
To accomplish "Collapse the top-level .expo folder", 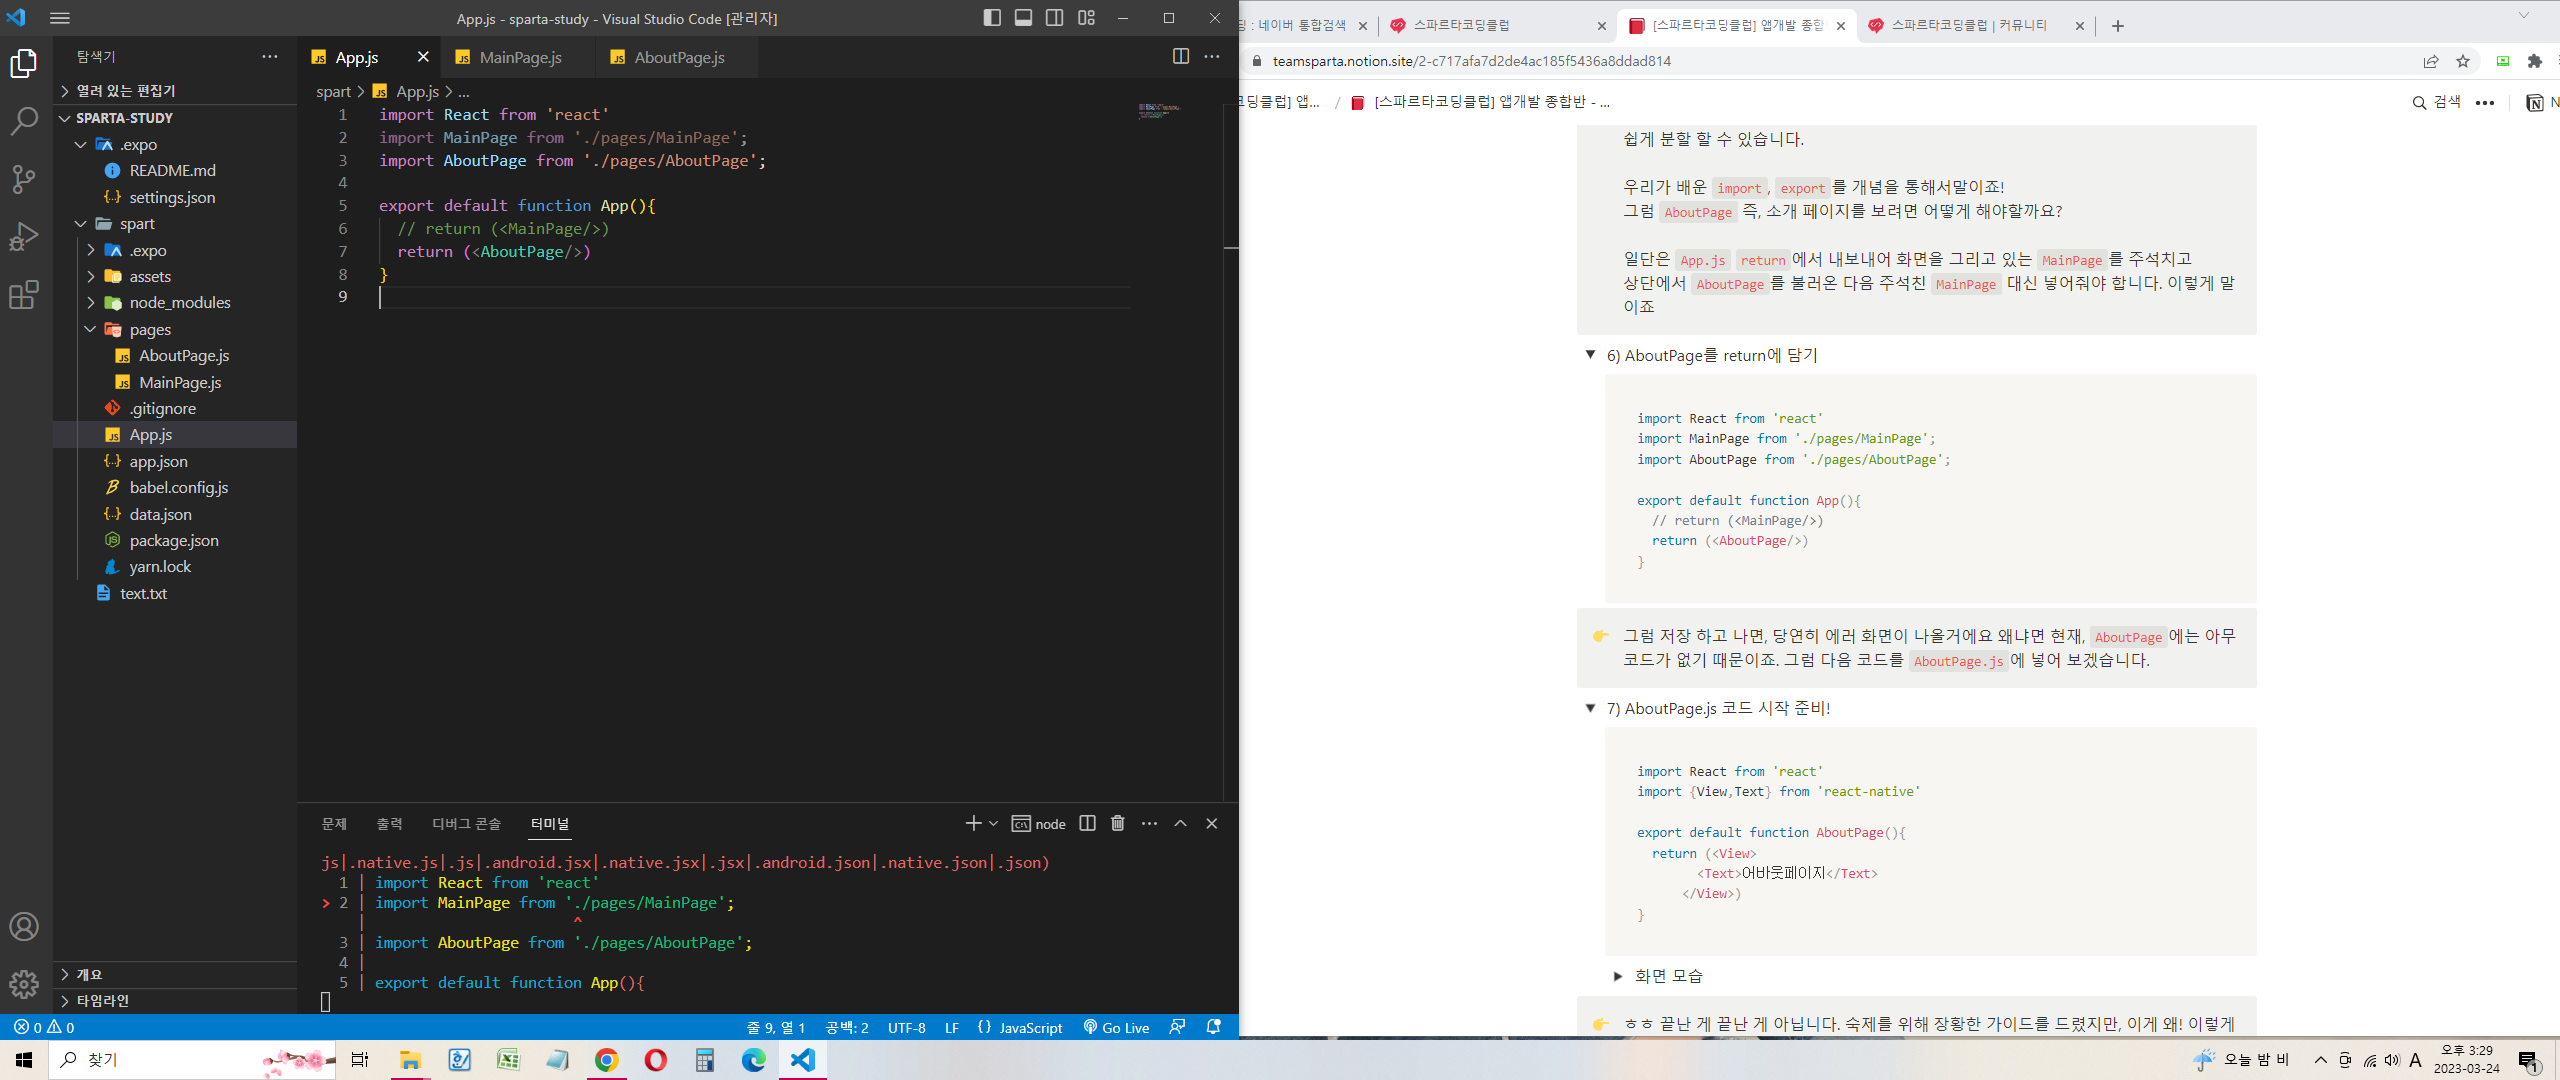I will click(175, 145).
